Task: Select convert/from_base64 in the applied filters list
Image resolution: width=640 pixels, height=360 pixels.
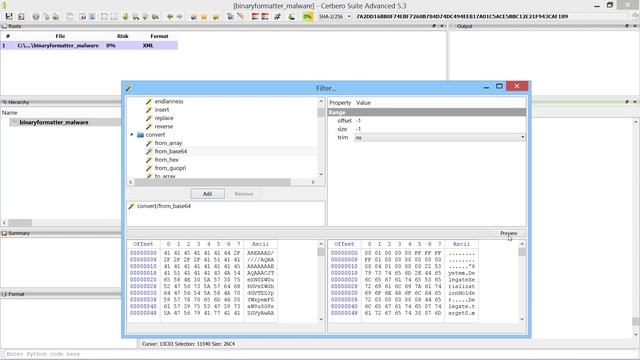Action: click(x=164, y=206)
